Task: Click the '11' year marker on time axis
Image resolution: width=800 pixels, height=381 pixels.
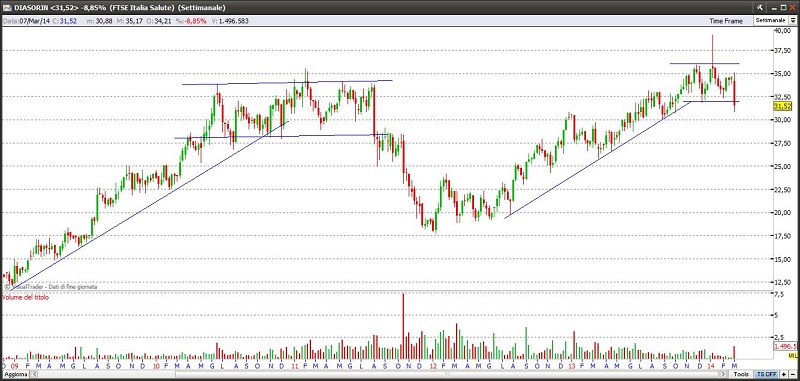Action: (x=295, y=366)
